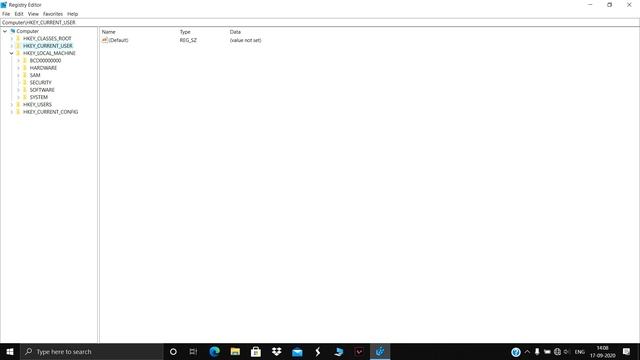Select SYSTEM key
Image resolution: width=640 pixels, height=360 pixels.
[x=39, y=98]
